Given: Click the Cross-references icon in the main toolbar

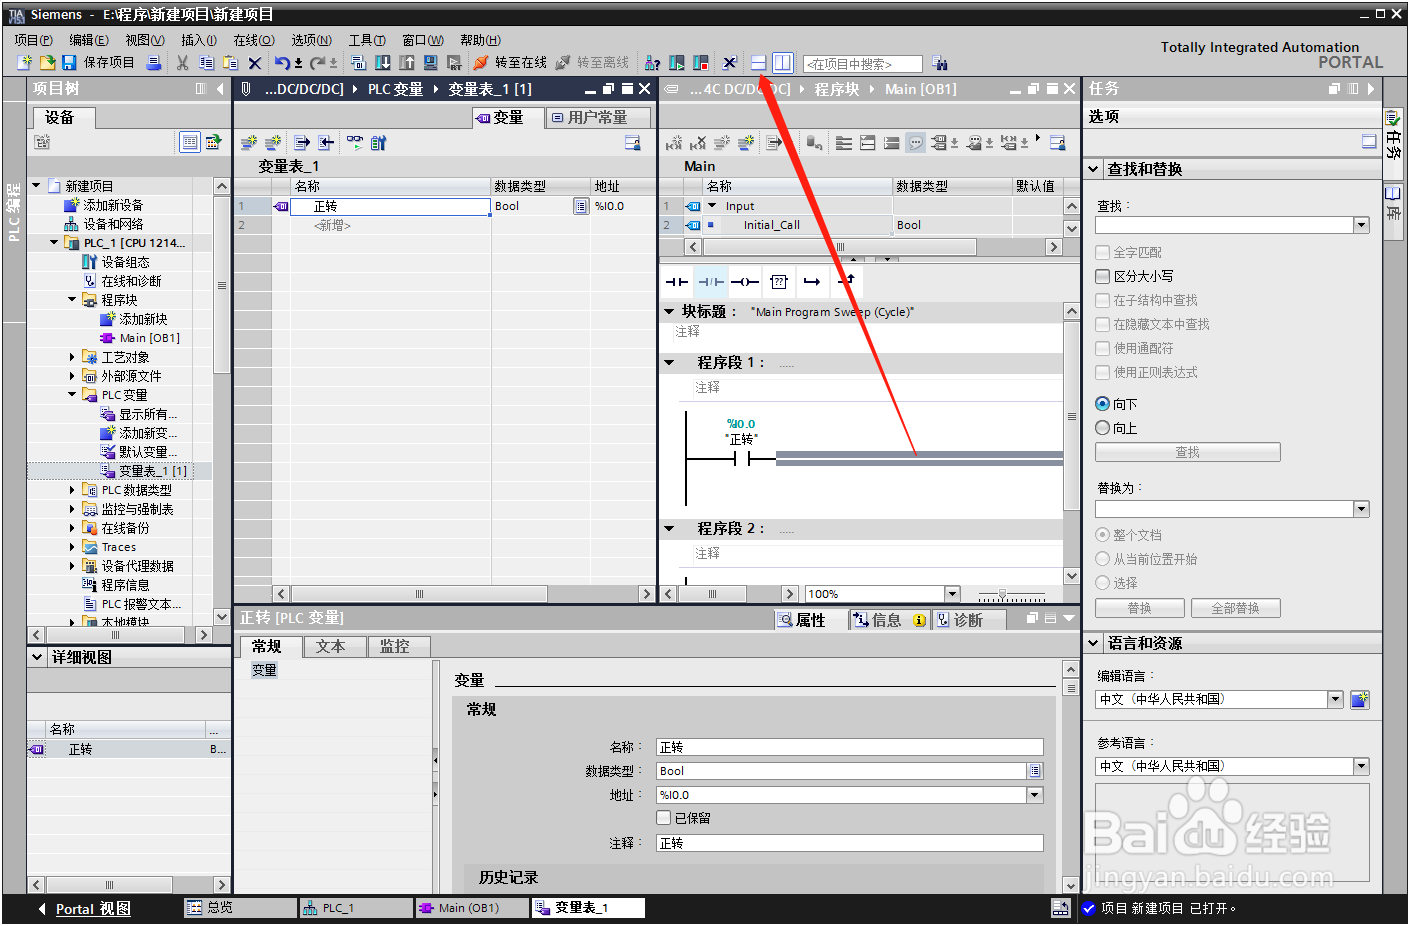Looking at the screenshot, I should [730, 63].
